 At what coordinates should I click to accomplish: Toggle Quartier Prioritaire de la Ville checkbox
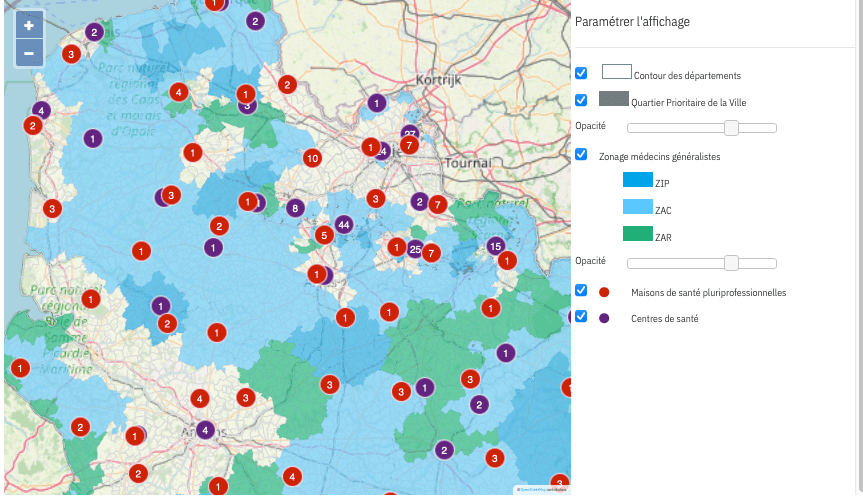(581, 100)
